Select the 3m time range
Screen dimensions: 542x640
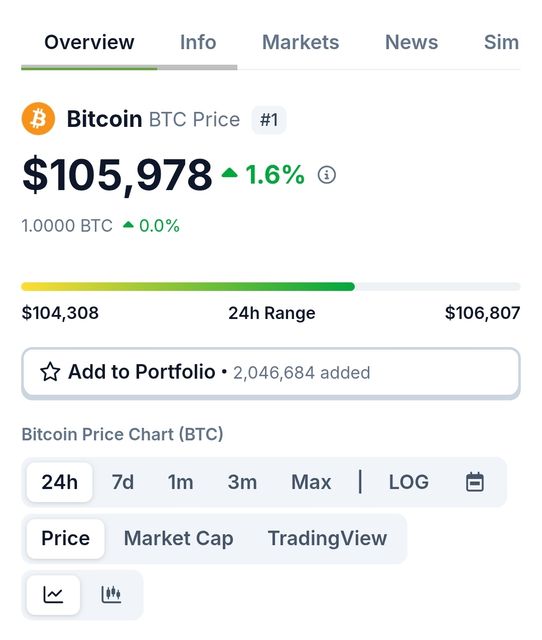(x=242, y=482)
